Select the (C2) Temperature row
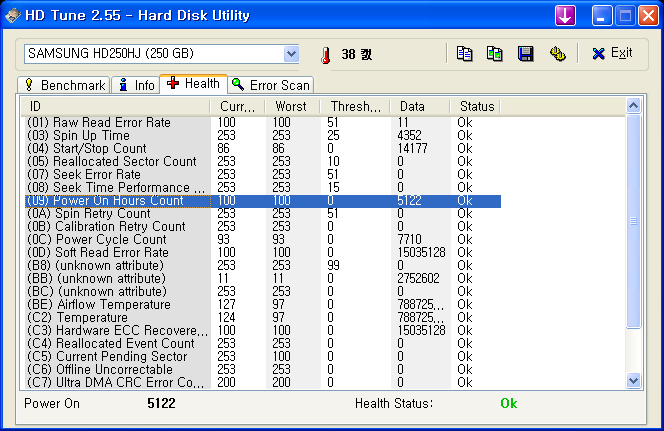 (263, 318)
